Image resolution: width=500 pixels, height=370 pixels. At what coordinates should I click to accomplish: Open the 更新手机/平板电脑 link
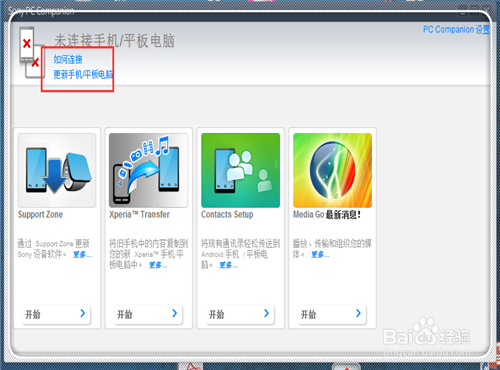pyautogui.click(x=83, y=74)
